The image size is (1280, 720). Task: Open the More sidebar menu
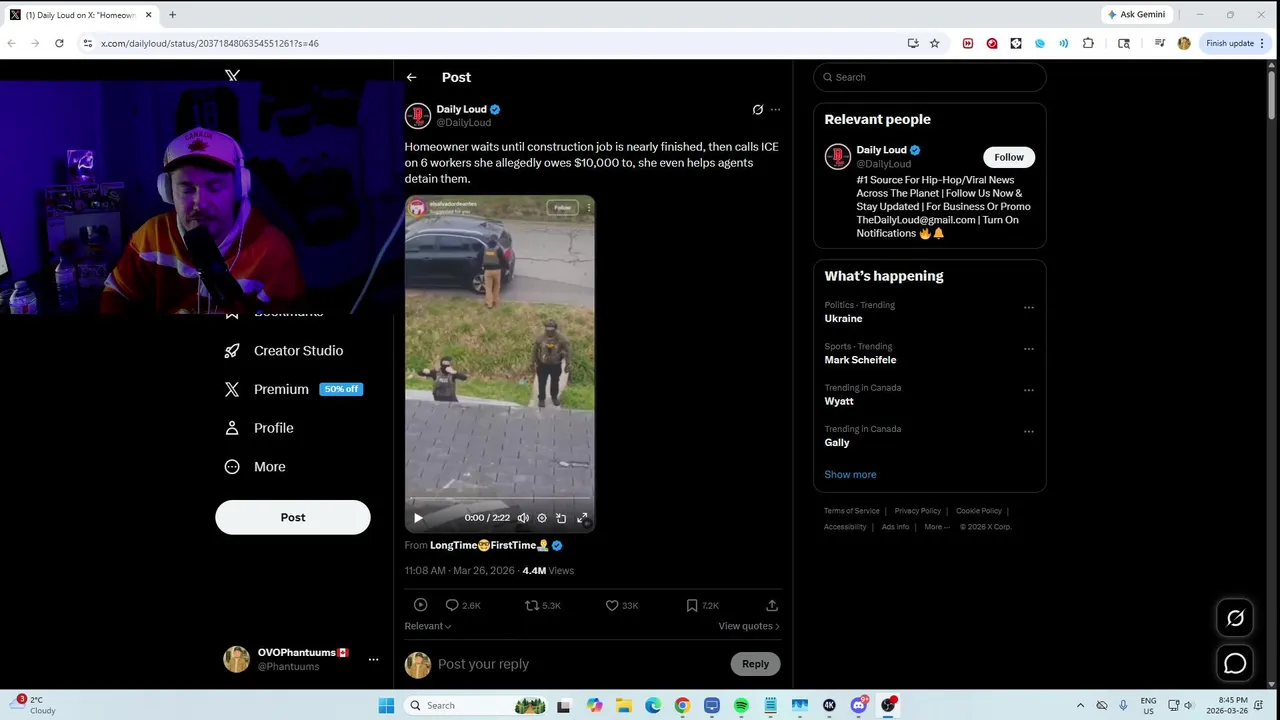coord(256,467)
